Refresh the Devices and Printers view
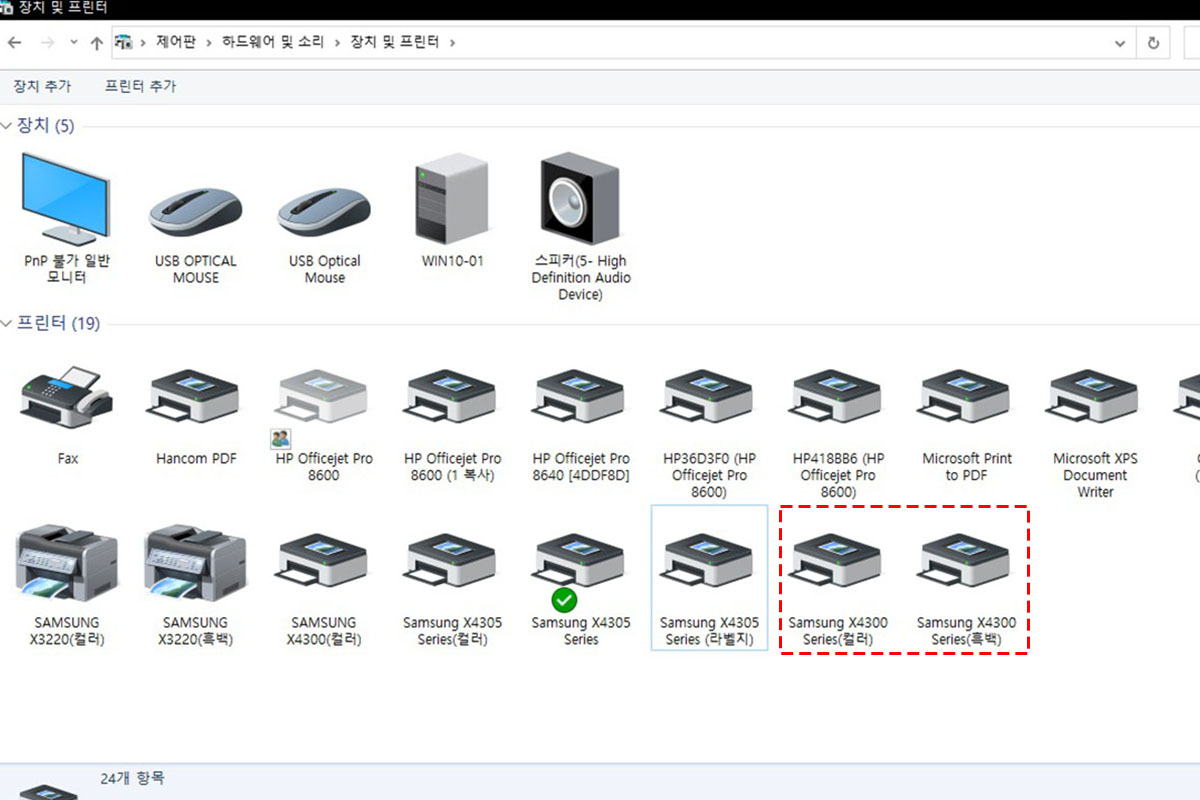 1153,43
